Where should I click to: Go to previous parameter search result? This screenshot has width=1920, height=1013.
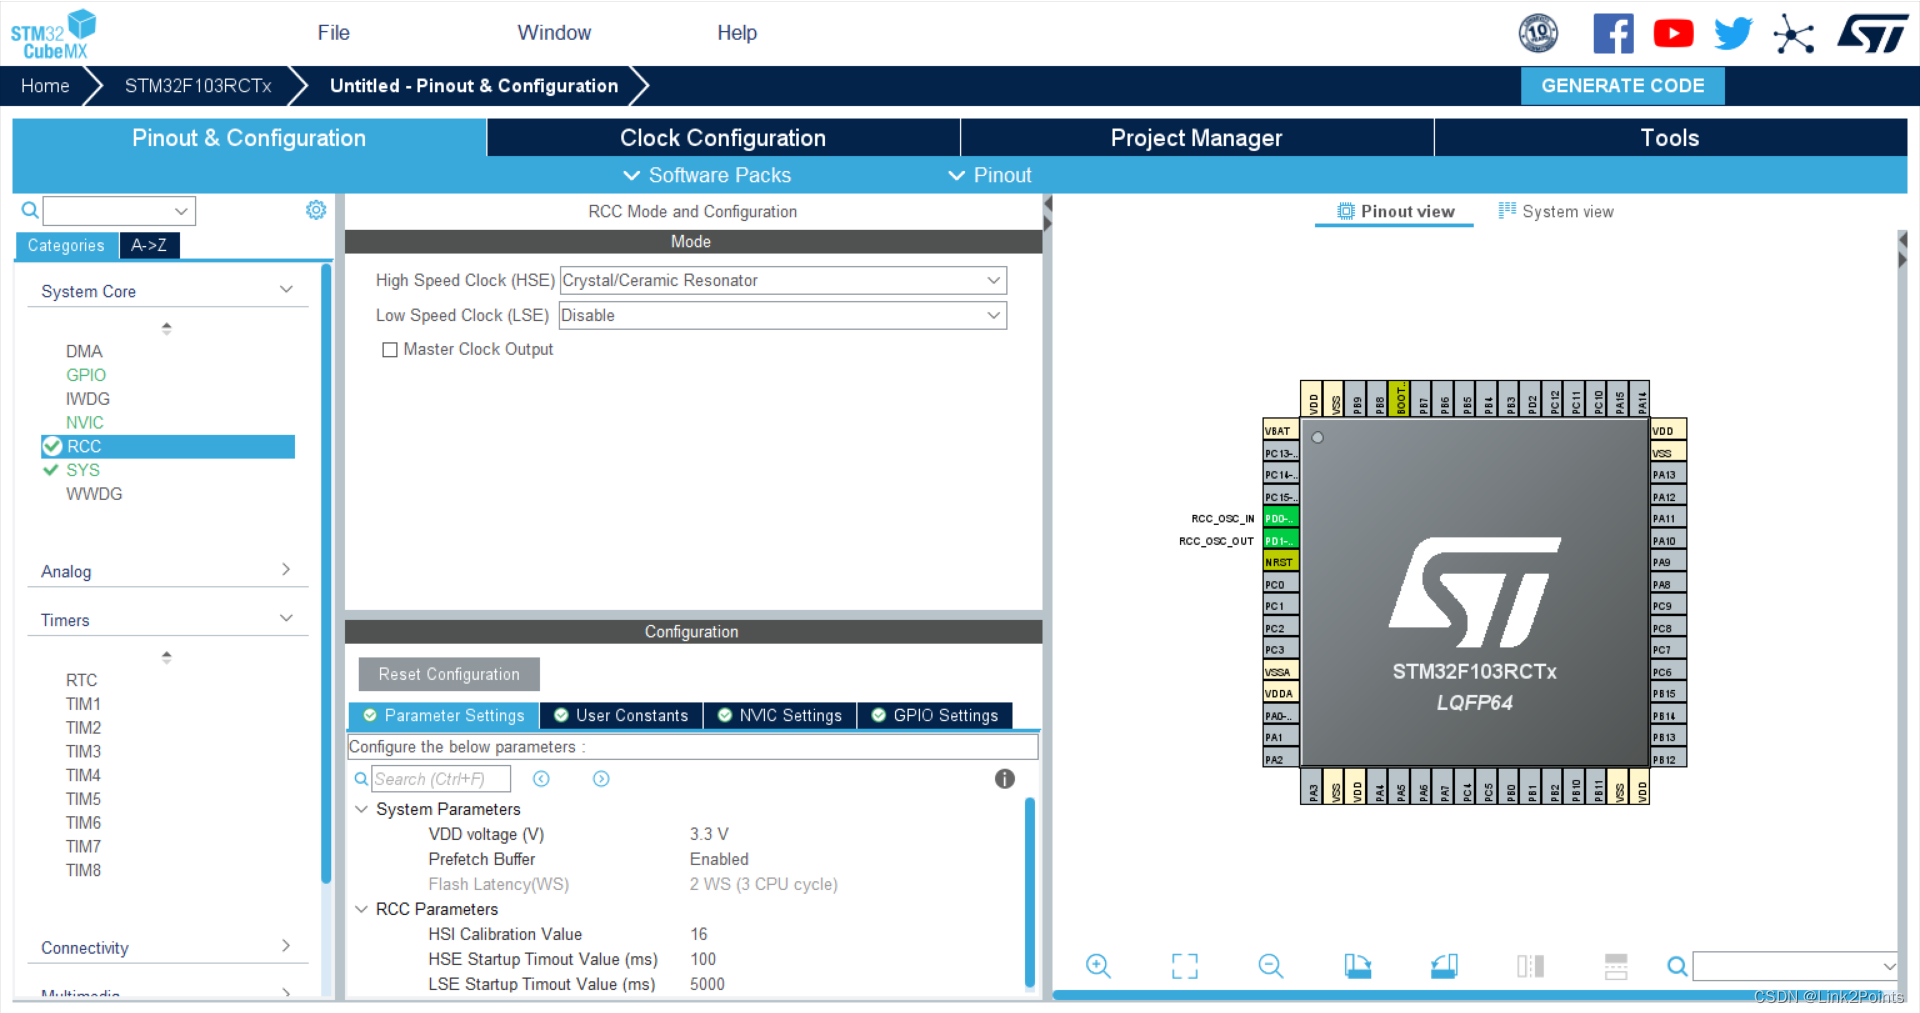coord(541,779)
